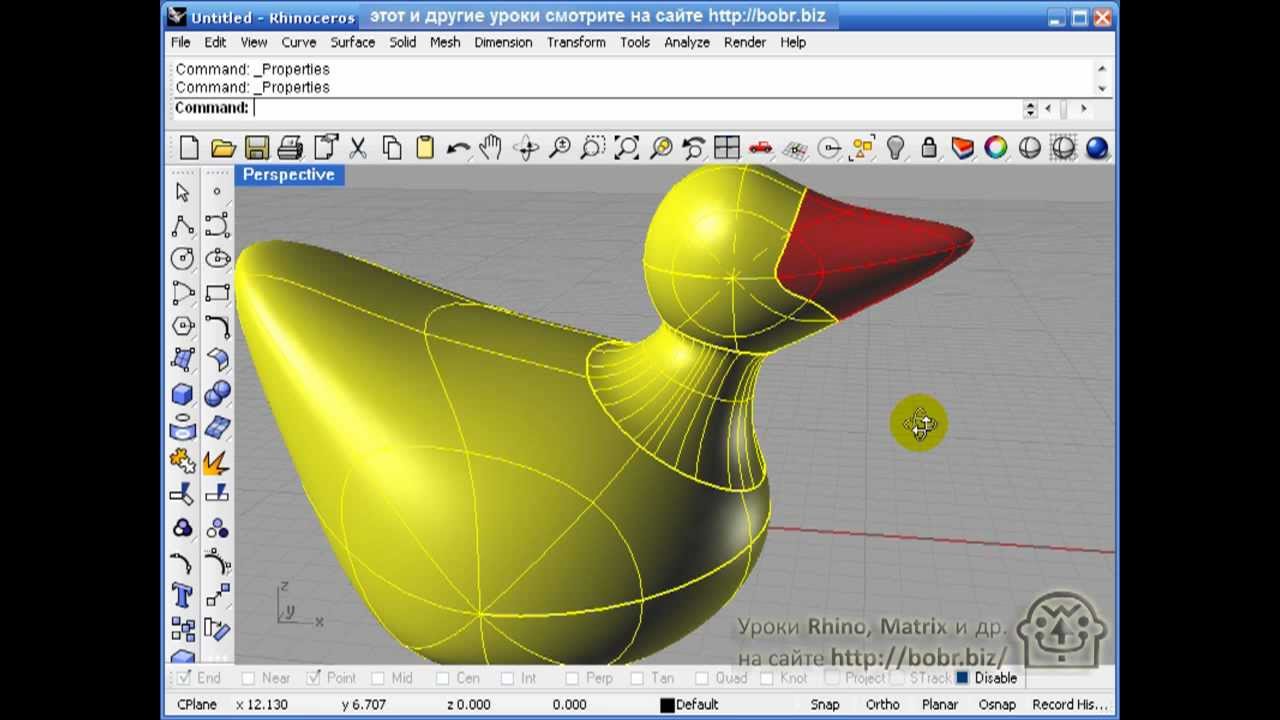Screen dimensions: 1280x720
Task: Click the Set CPlane grid icon
Action: coord(795,148)
